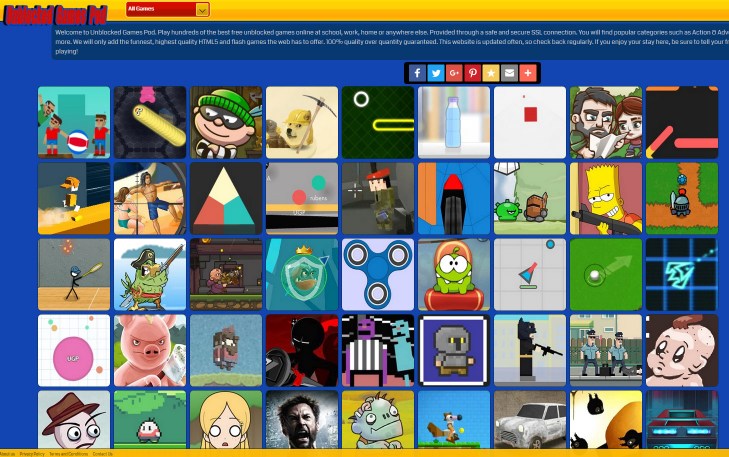Click the Twitter share icon
729x457 pixels.
click(x=436, y=73)
